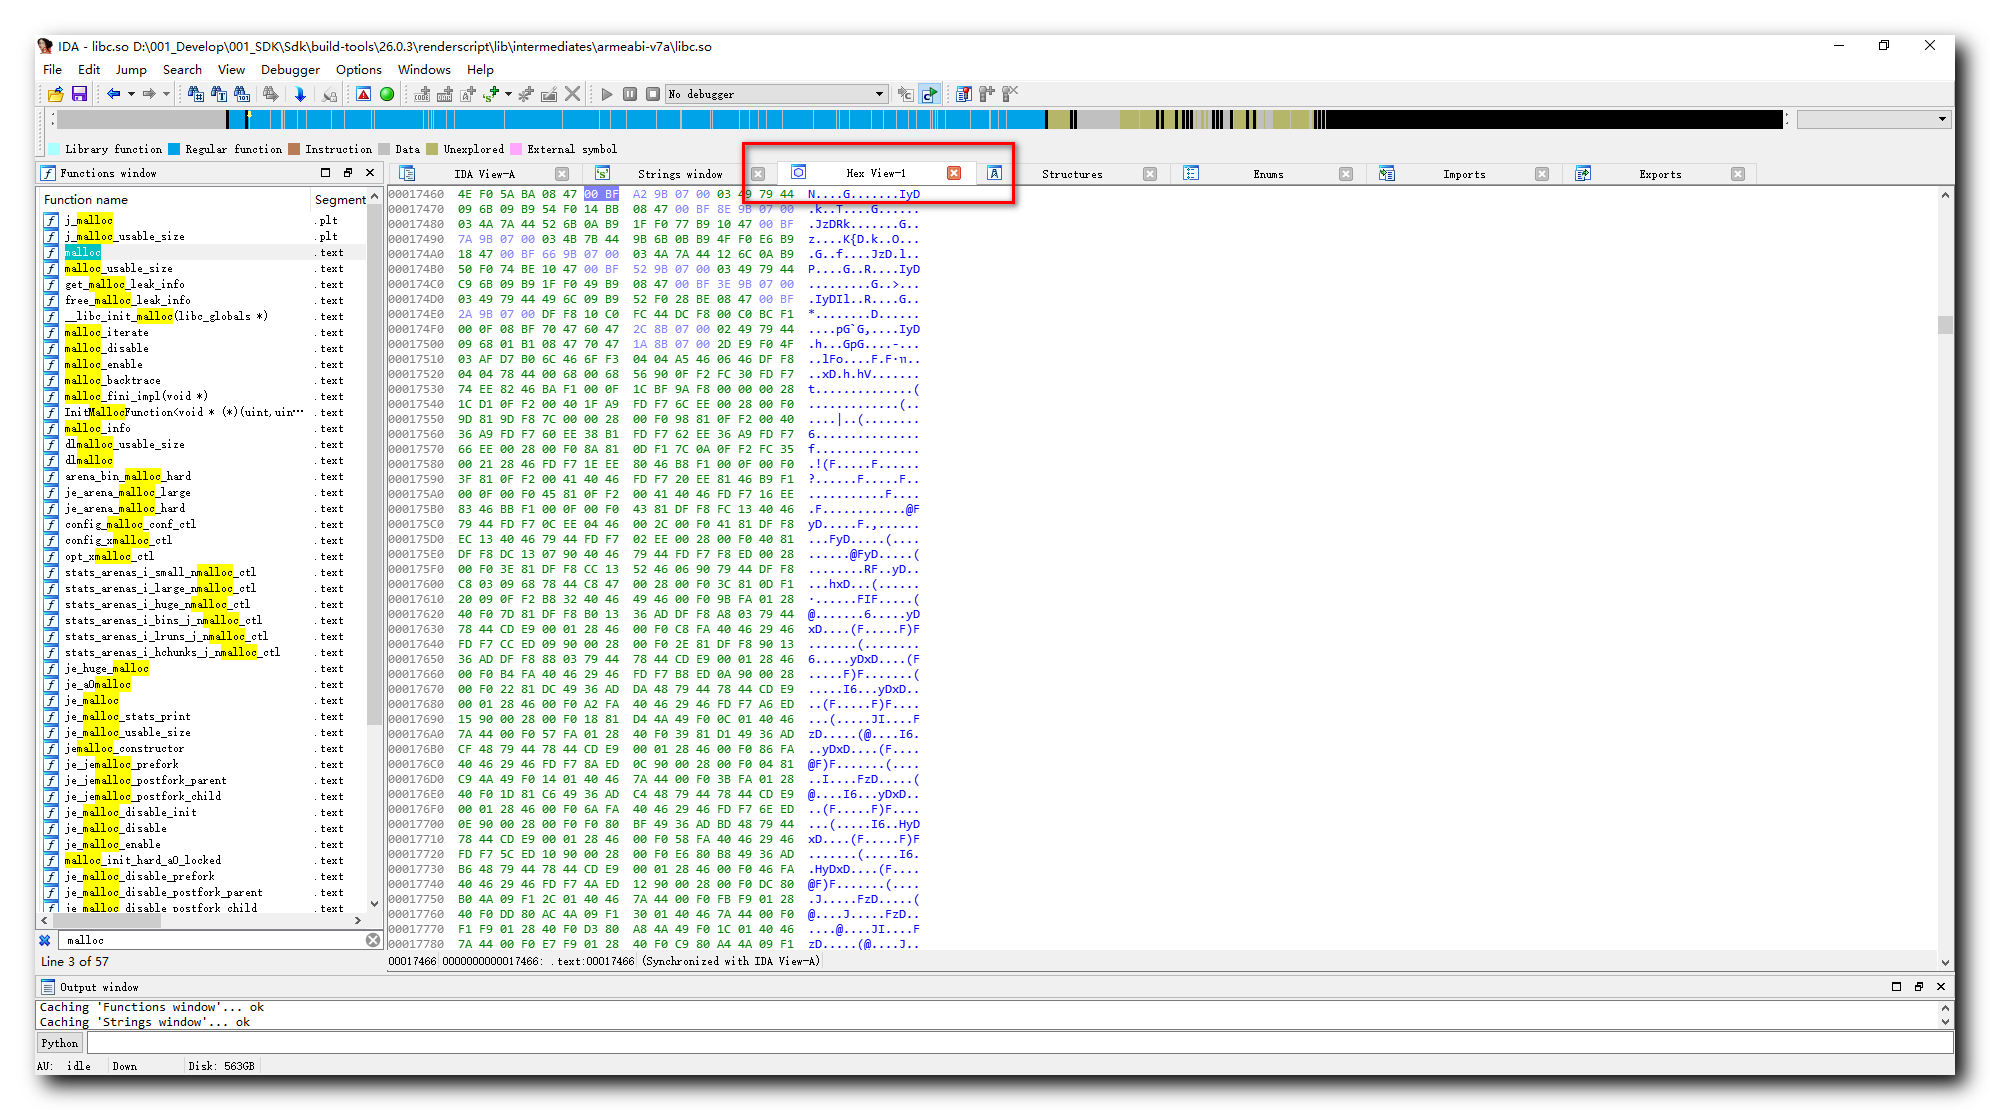Open the Debugger menu
The height and width of the screenshot is (1110, 1990).
pyautogui.click(x=290, y=70)
